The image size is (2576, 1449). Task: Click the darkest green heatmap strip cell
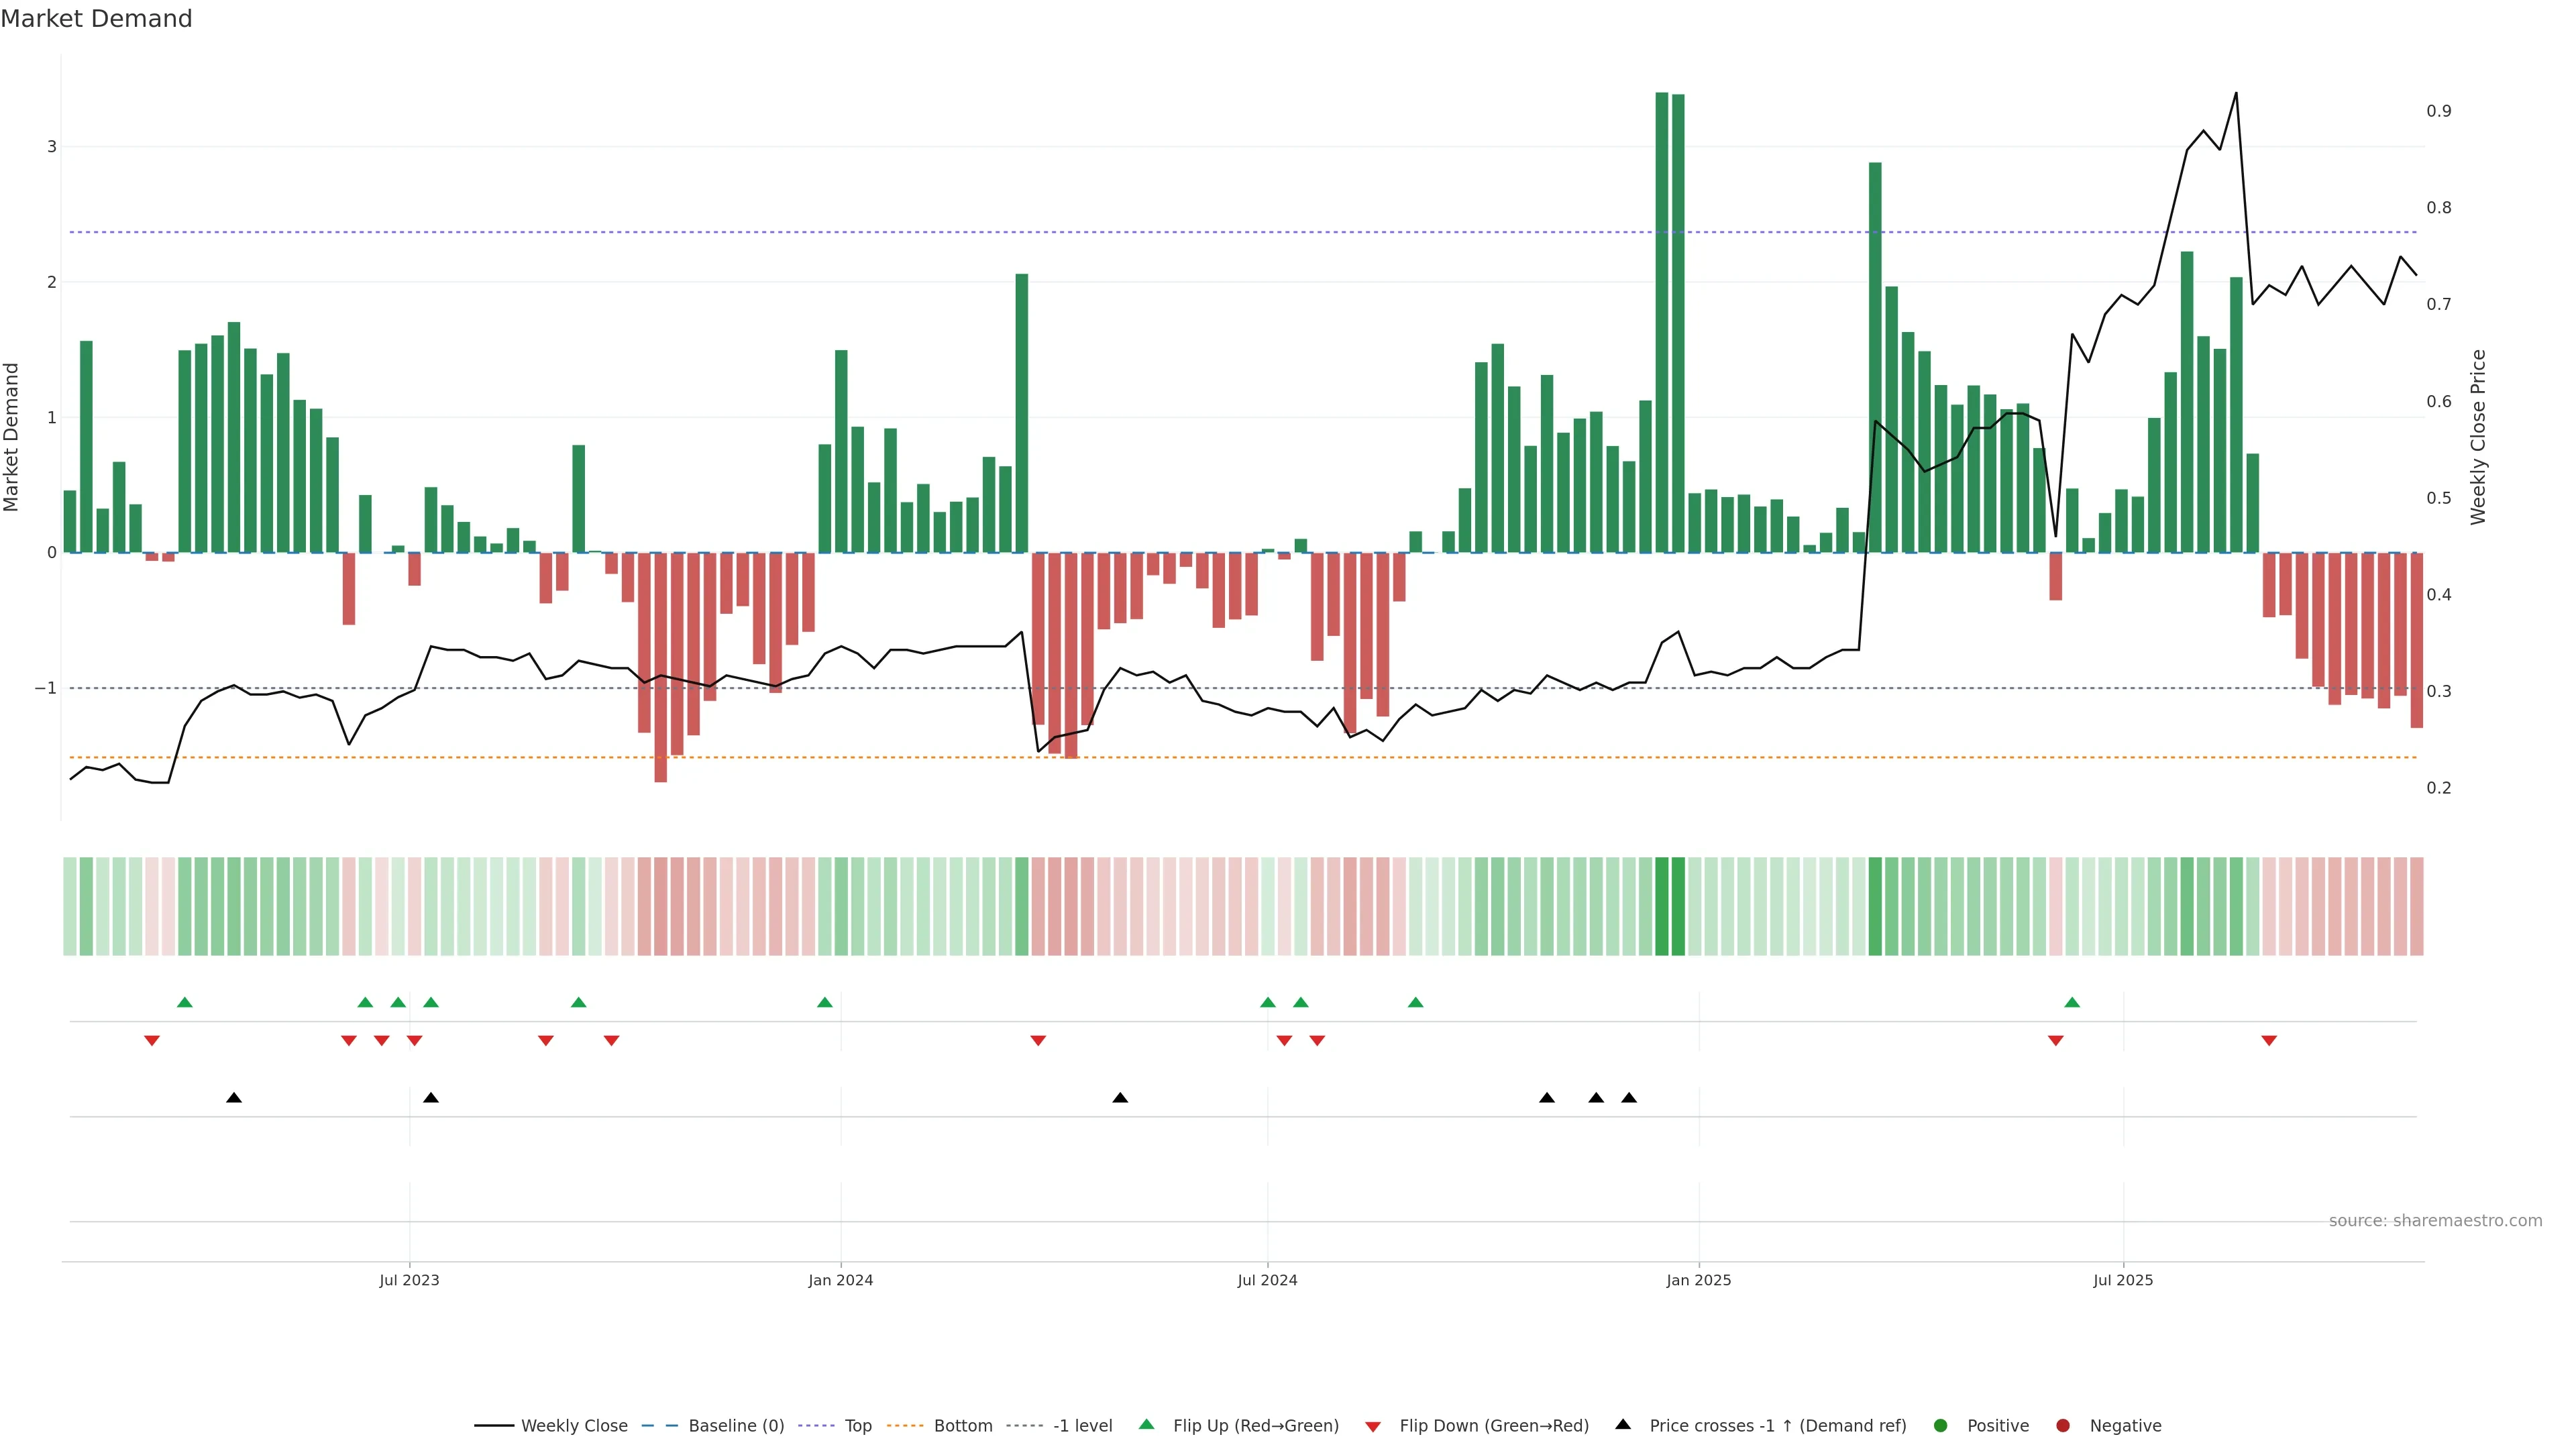coord(1661,906)
